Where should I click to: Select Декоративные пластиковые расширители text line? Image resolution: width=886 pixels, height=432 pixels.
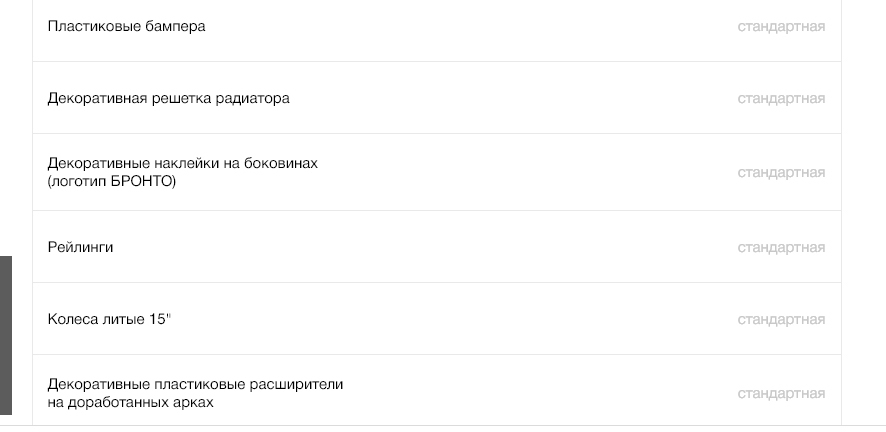[196, 384]
